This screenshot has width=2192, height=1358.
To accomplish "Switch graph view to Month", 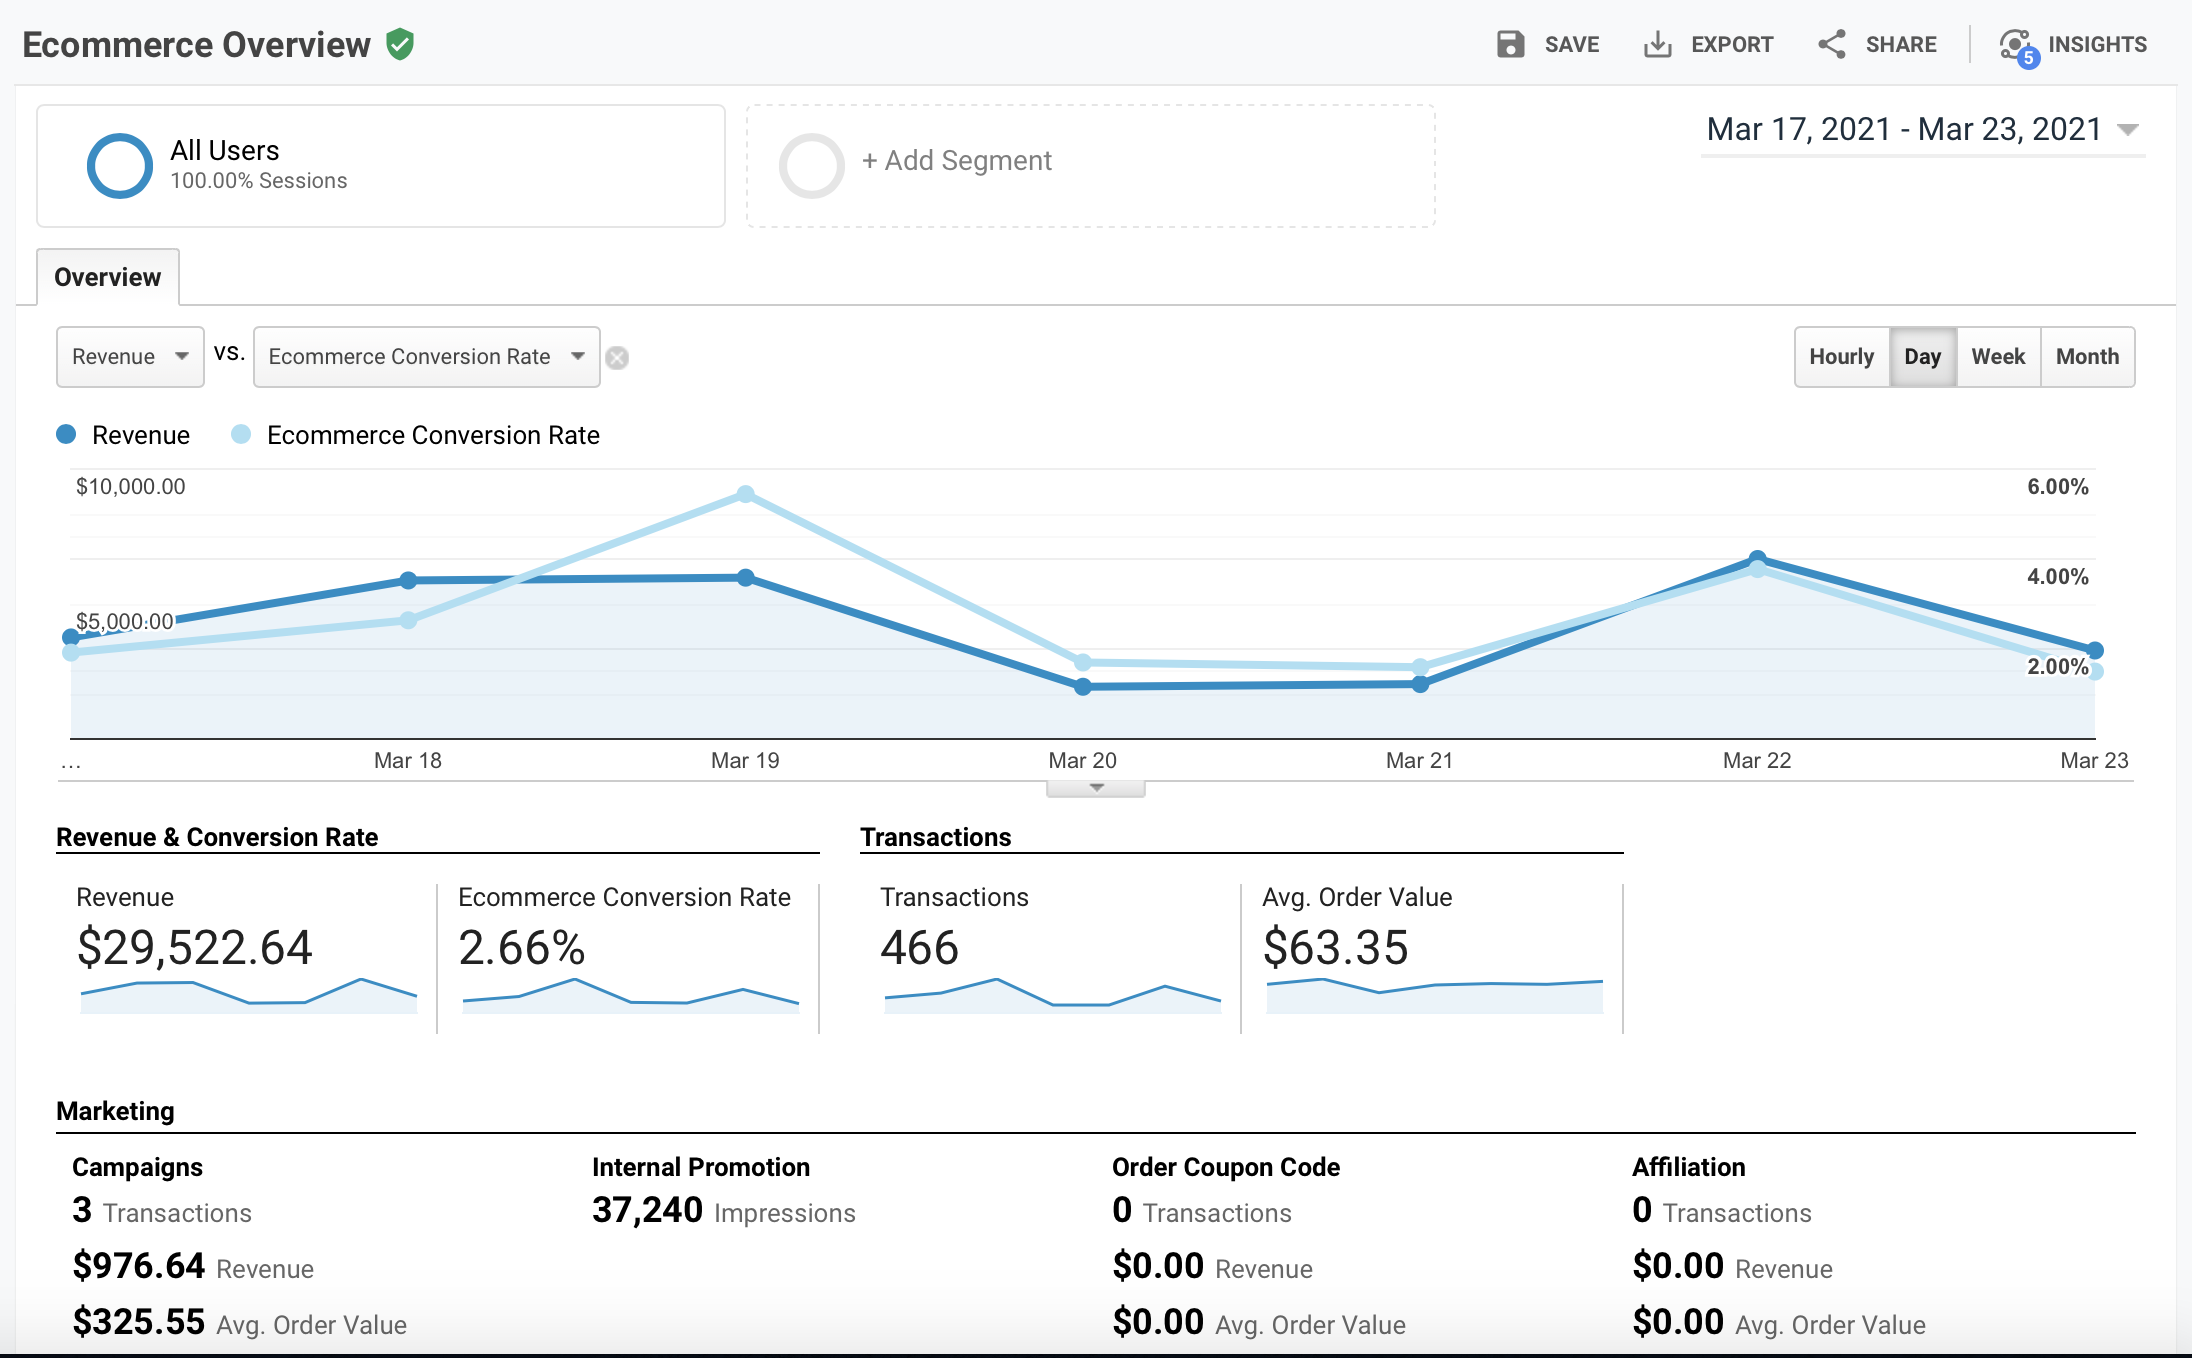I will (x=2087, y=357).
